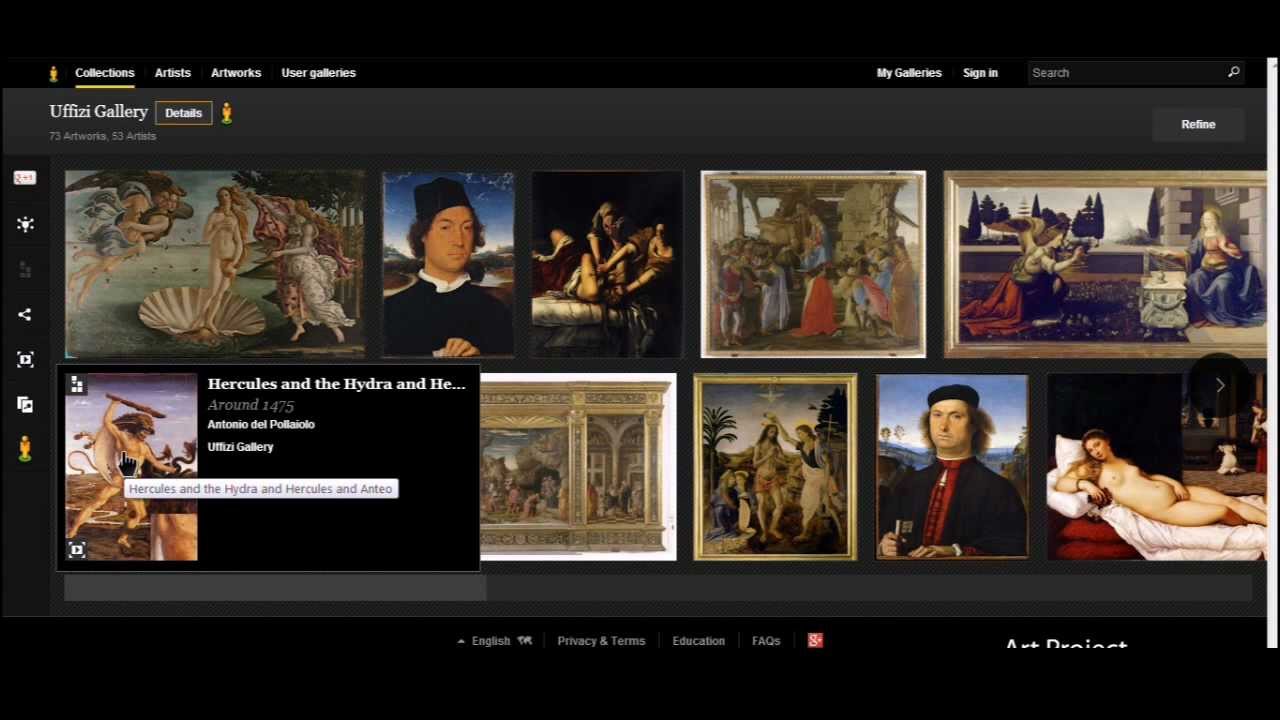
Task: Click the Google +1 icon in sidebar
Action: [x=25, y=178]
